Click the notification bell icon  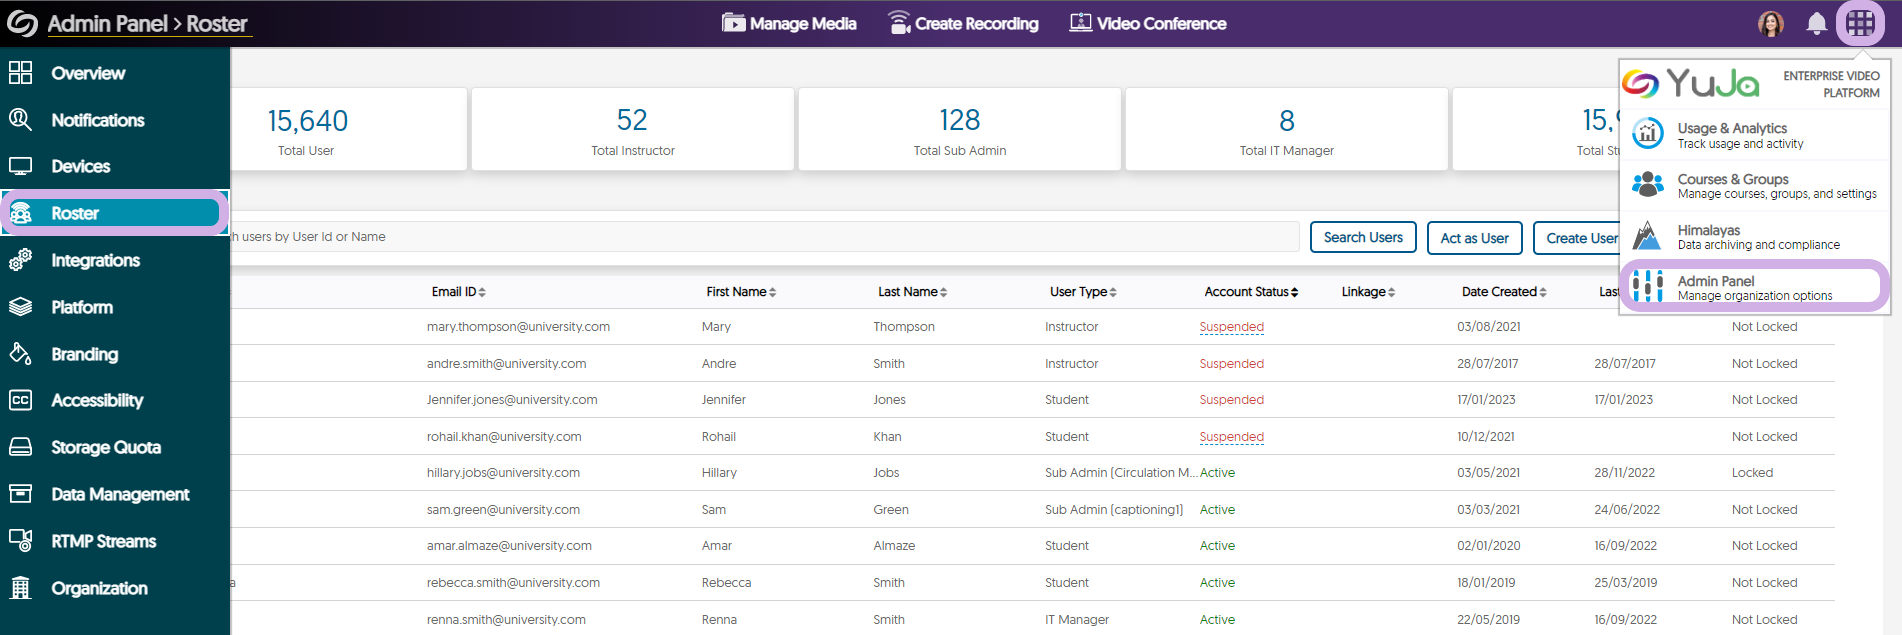tap(1816, 23)
